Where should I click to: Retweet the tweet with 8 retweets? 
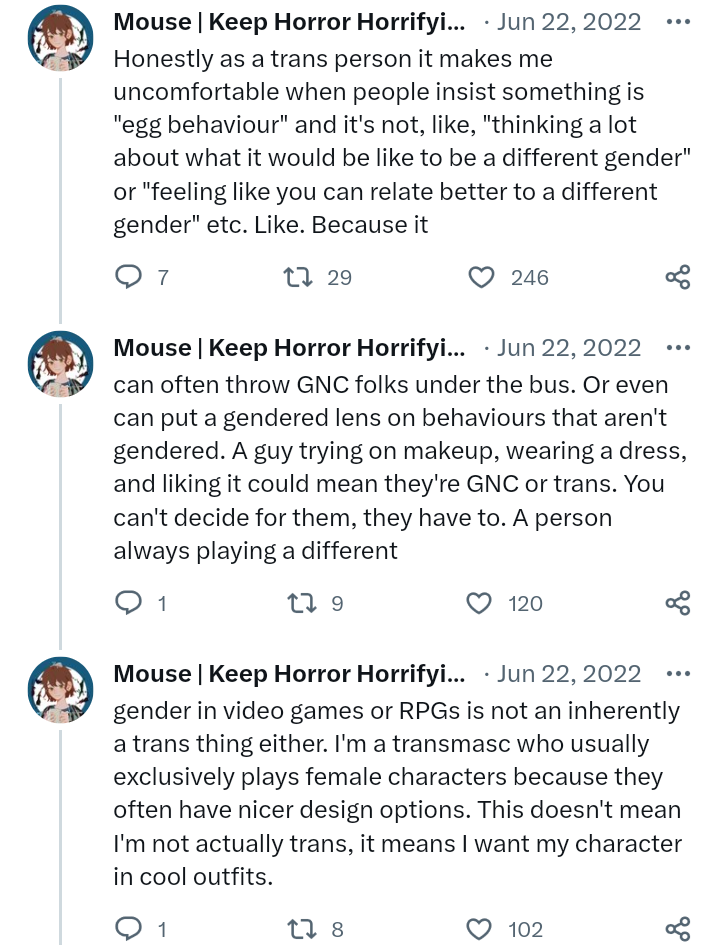click(x=299, y=929)
